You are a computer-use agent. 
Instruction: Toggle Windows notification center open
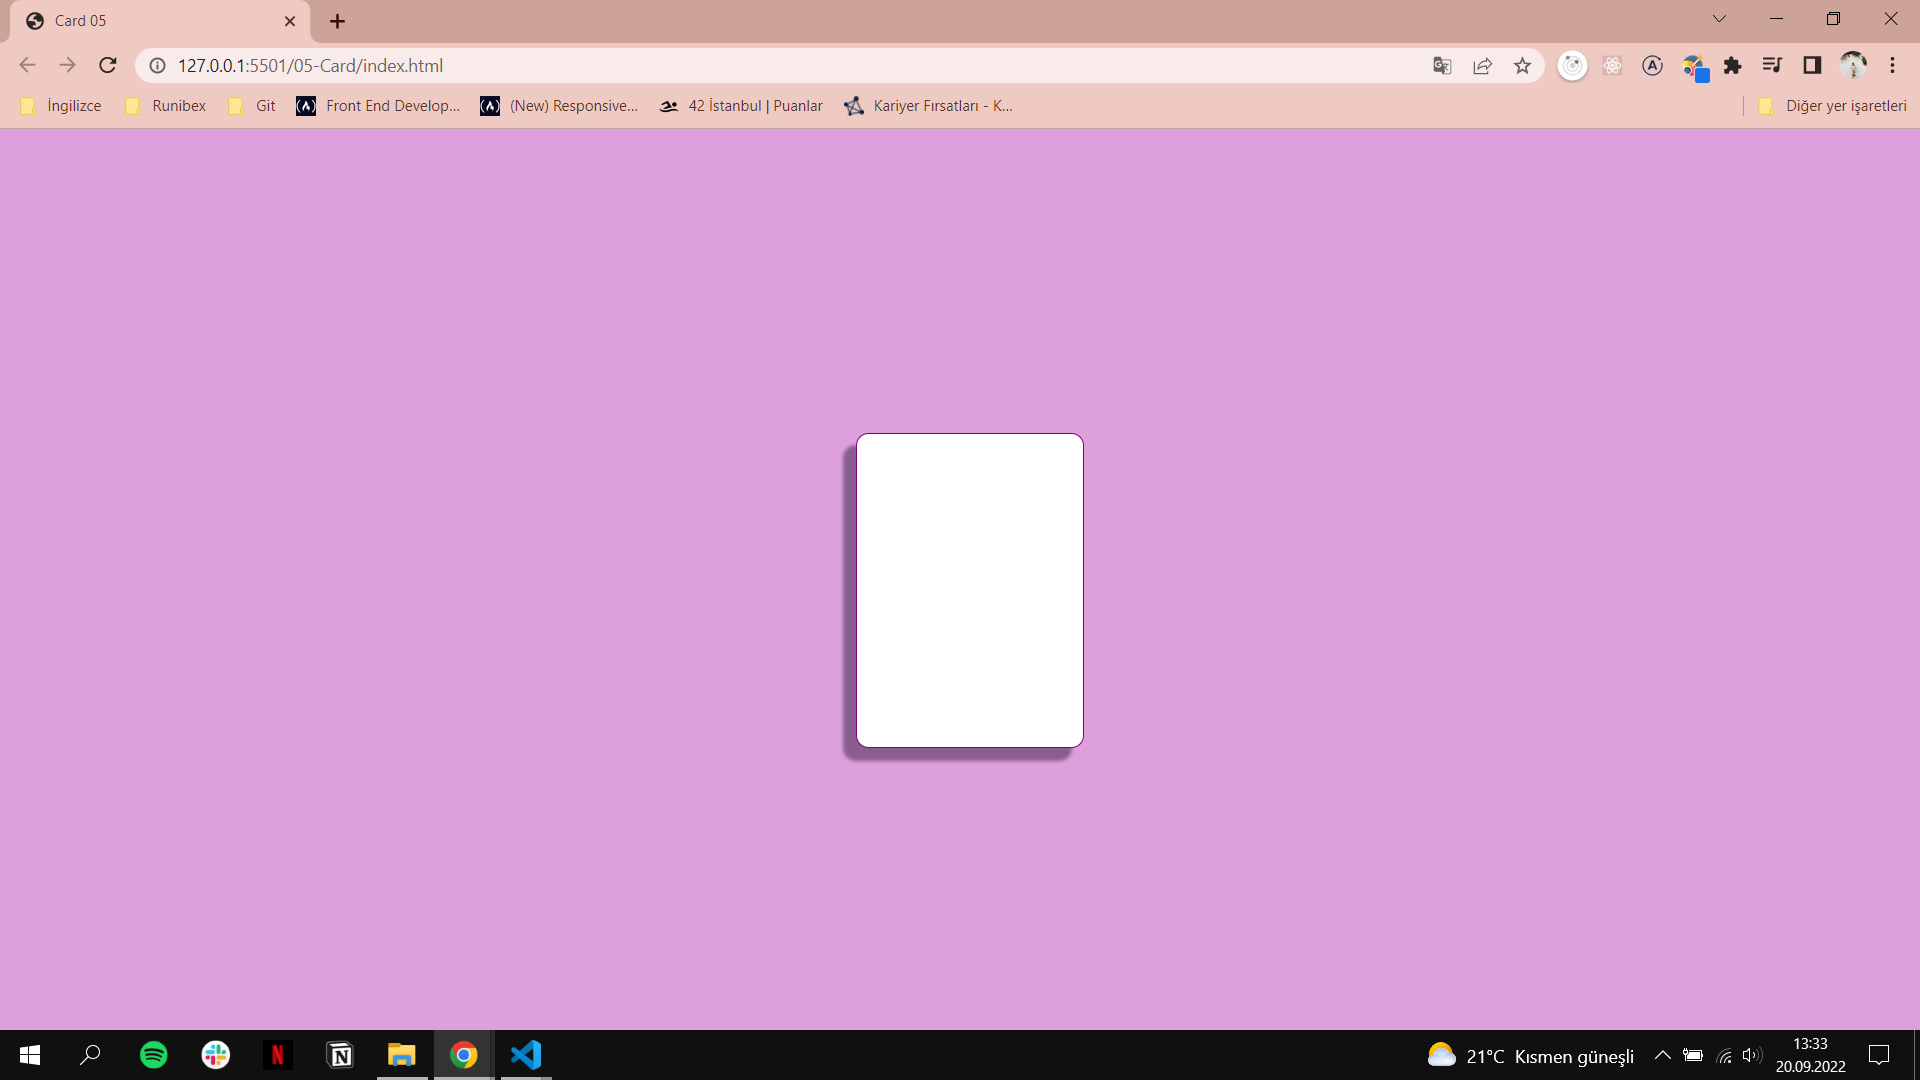pos(1879,1055)
